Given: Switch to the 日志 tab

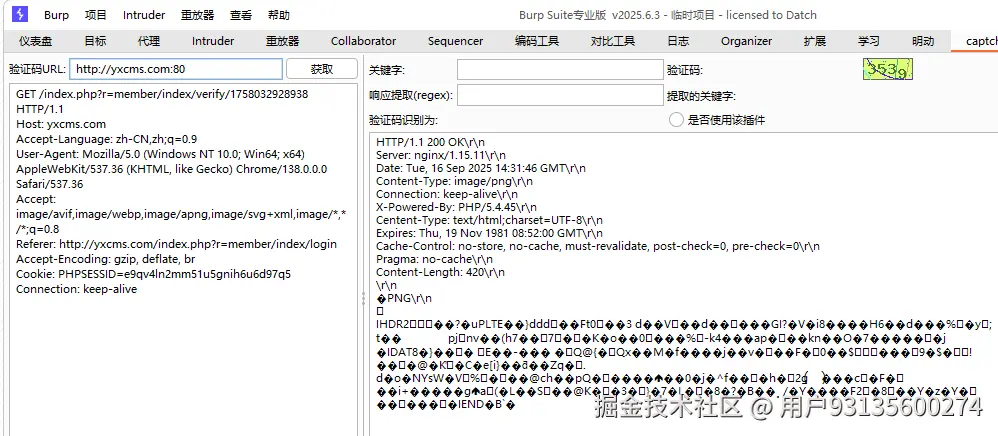Looking at the screenshot, I should (678, 41).
